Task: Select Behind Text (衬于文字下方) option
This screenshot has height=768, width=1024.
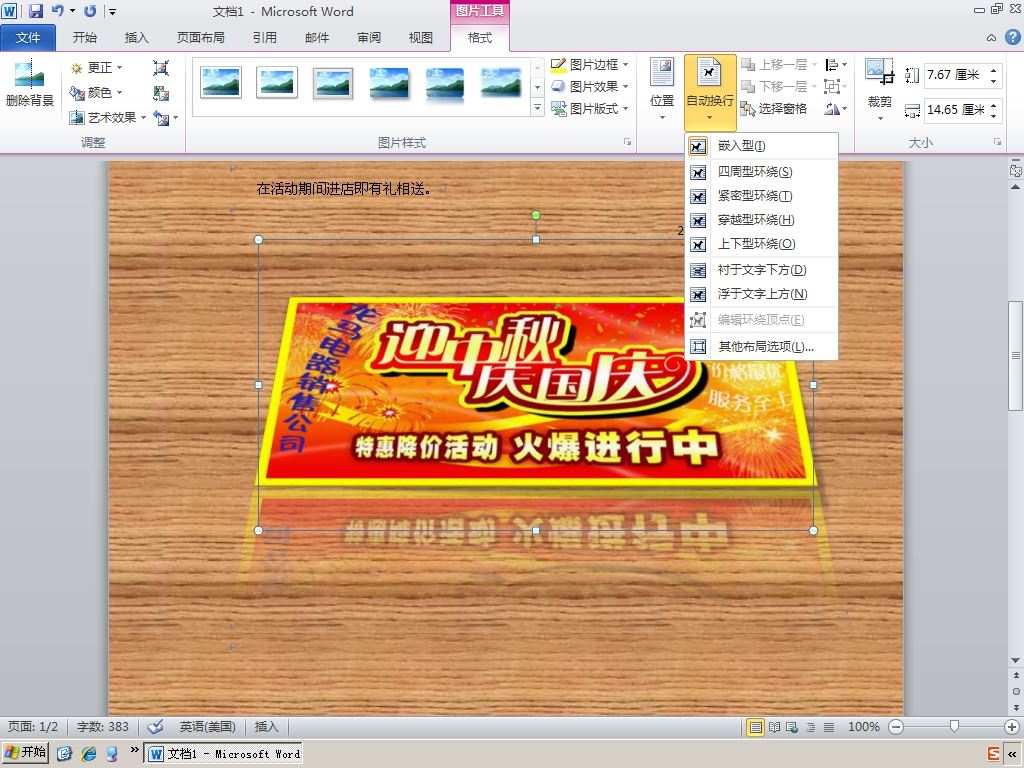Action: pyautogui.click(x=761, y=270)
